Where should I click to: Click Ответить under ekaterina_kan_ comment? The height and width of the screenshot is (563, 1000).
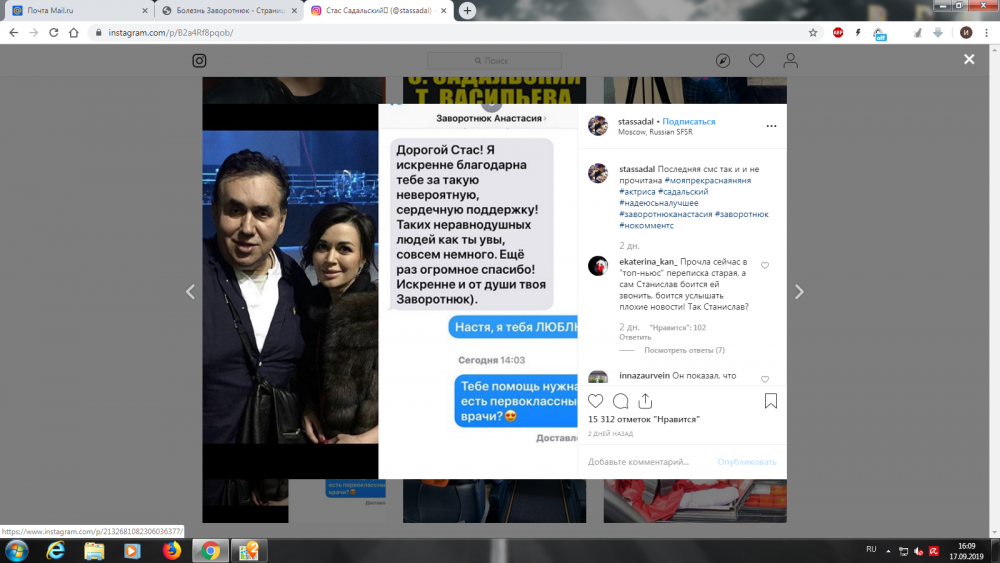pyautogui.click(x=635, y=337)
